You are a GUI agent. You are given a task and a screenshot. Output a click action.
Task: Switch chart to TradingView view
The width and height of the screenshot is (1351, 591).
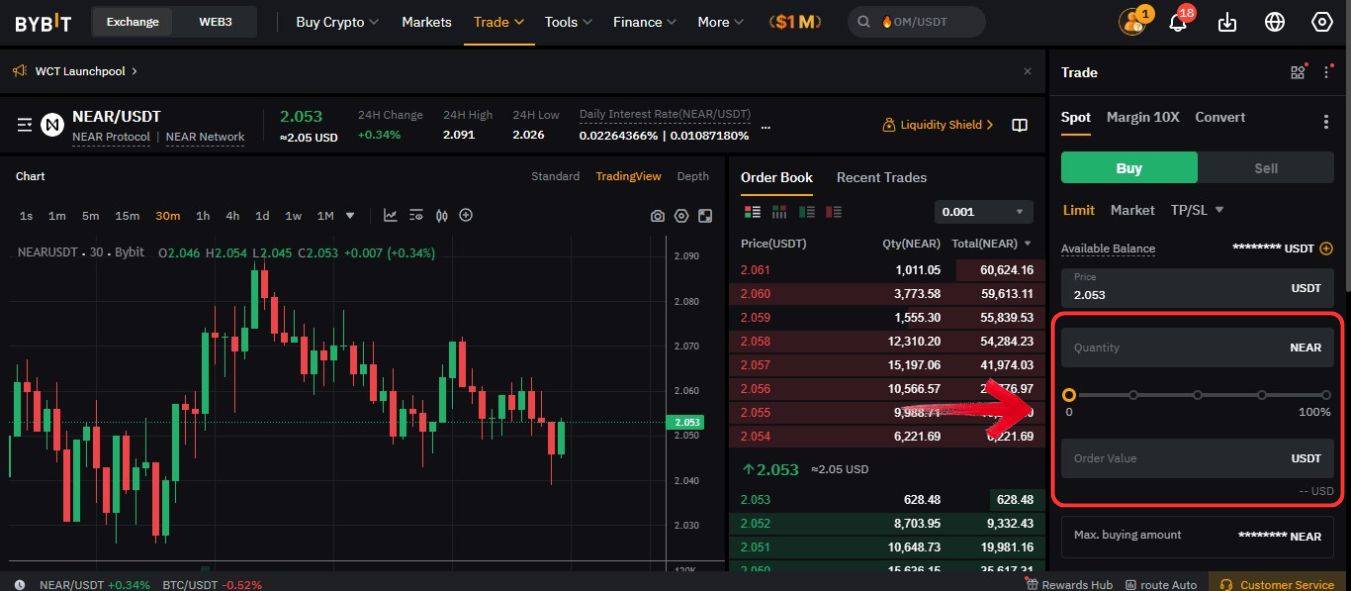628,176
